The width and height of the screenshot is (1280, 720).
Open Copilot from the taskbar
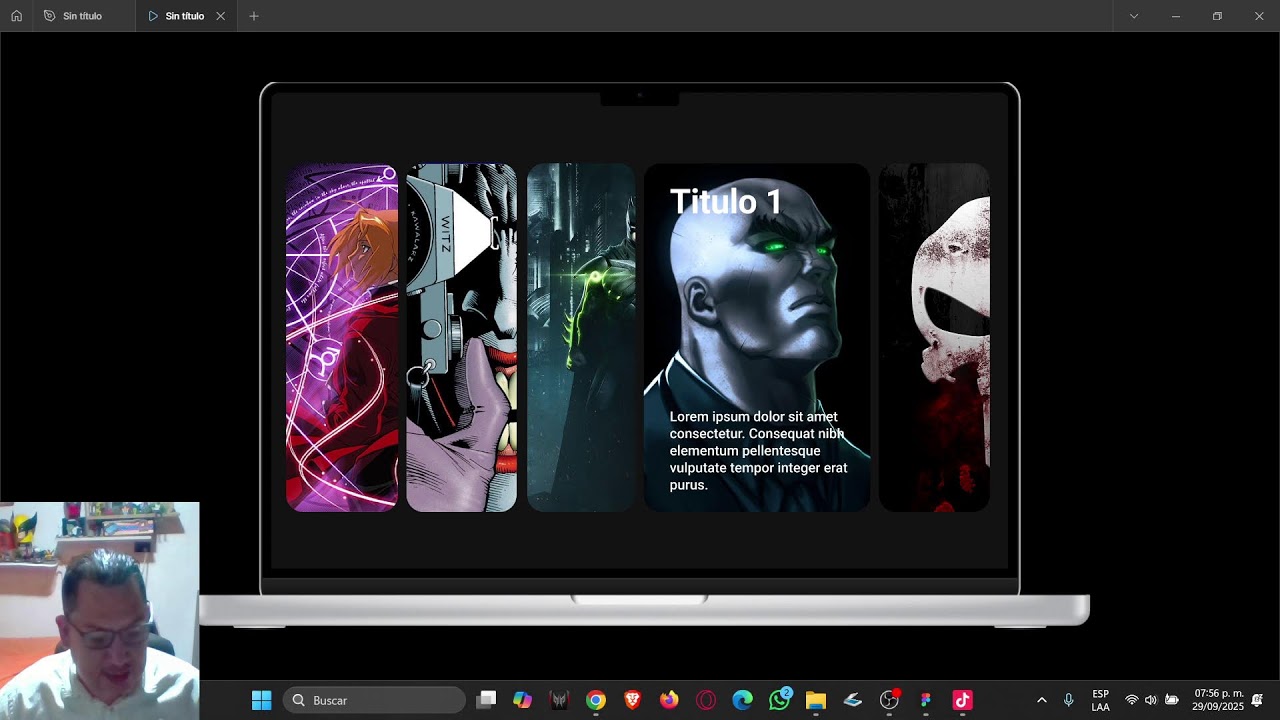(523, 700)
